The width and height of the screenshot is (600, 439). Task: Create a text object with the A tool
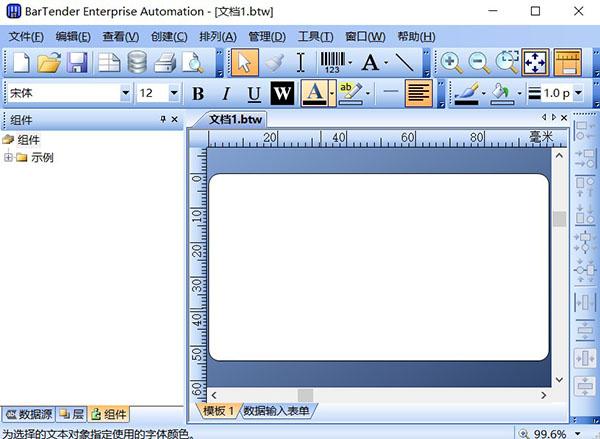(370, 62)
